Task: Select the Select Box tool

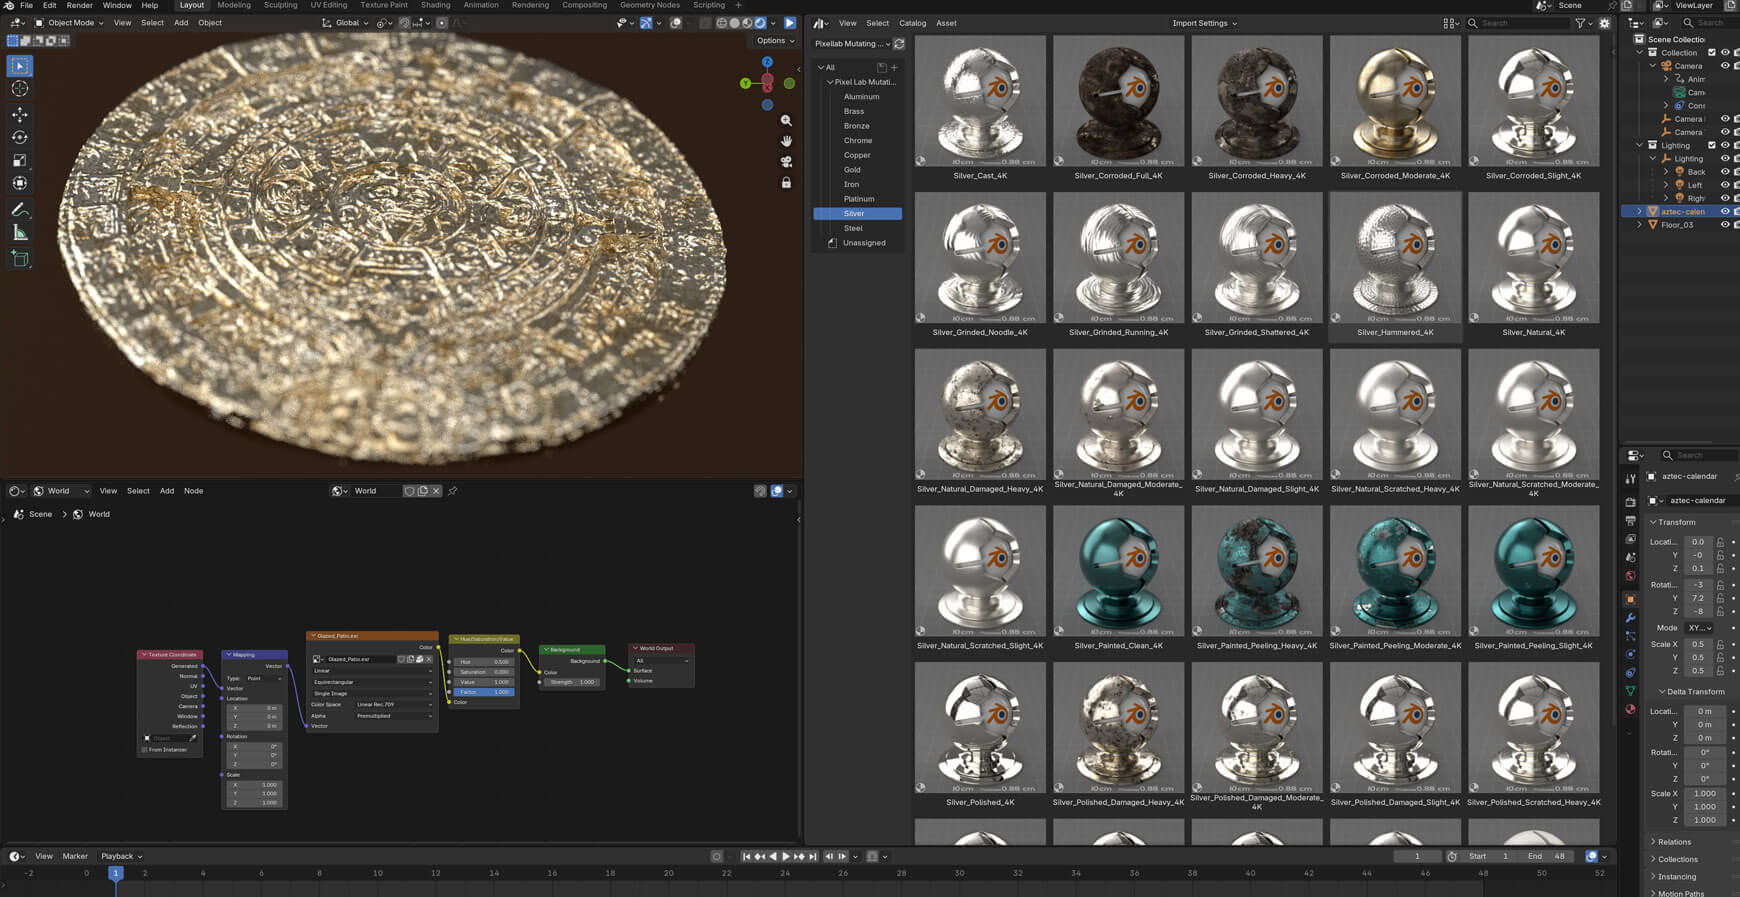Action: click(x=20, y=66)
